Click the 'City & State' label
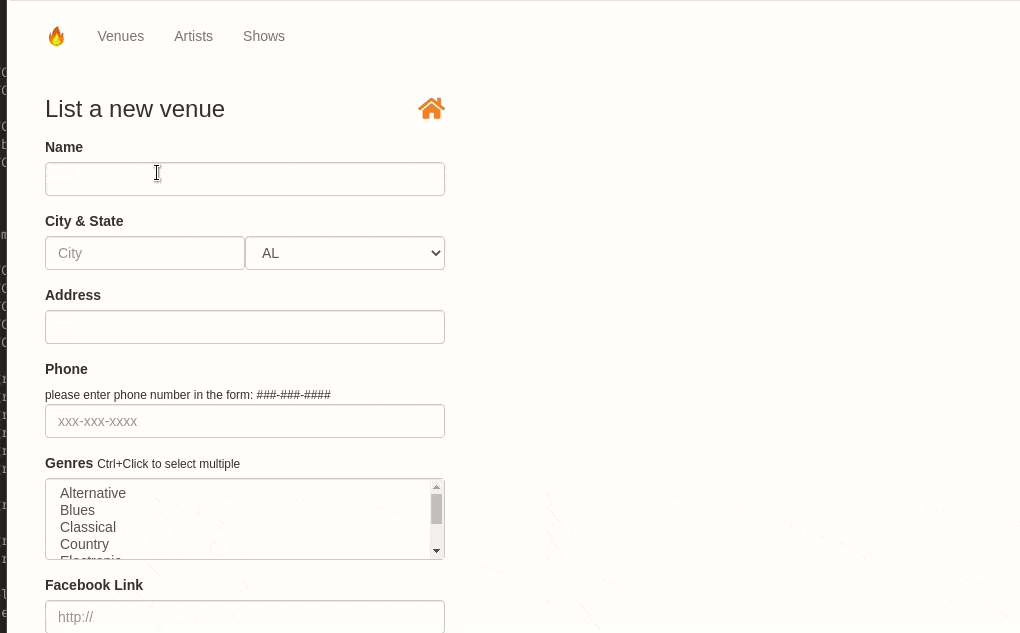Viewport: 1020px width, 633px height. point(84,221)
